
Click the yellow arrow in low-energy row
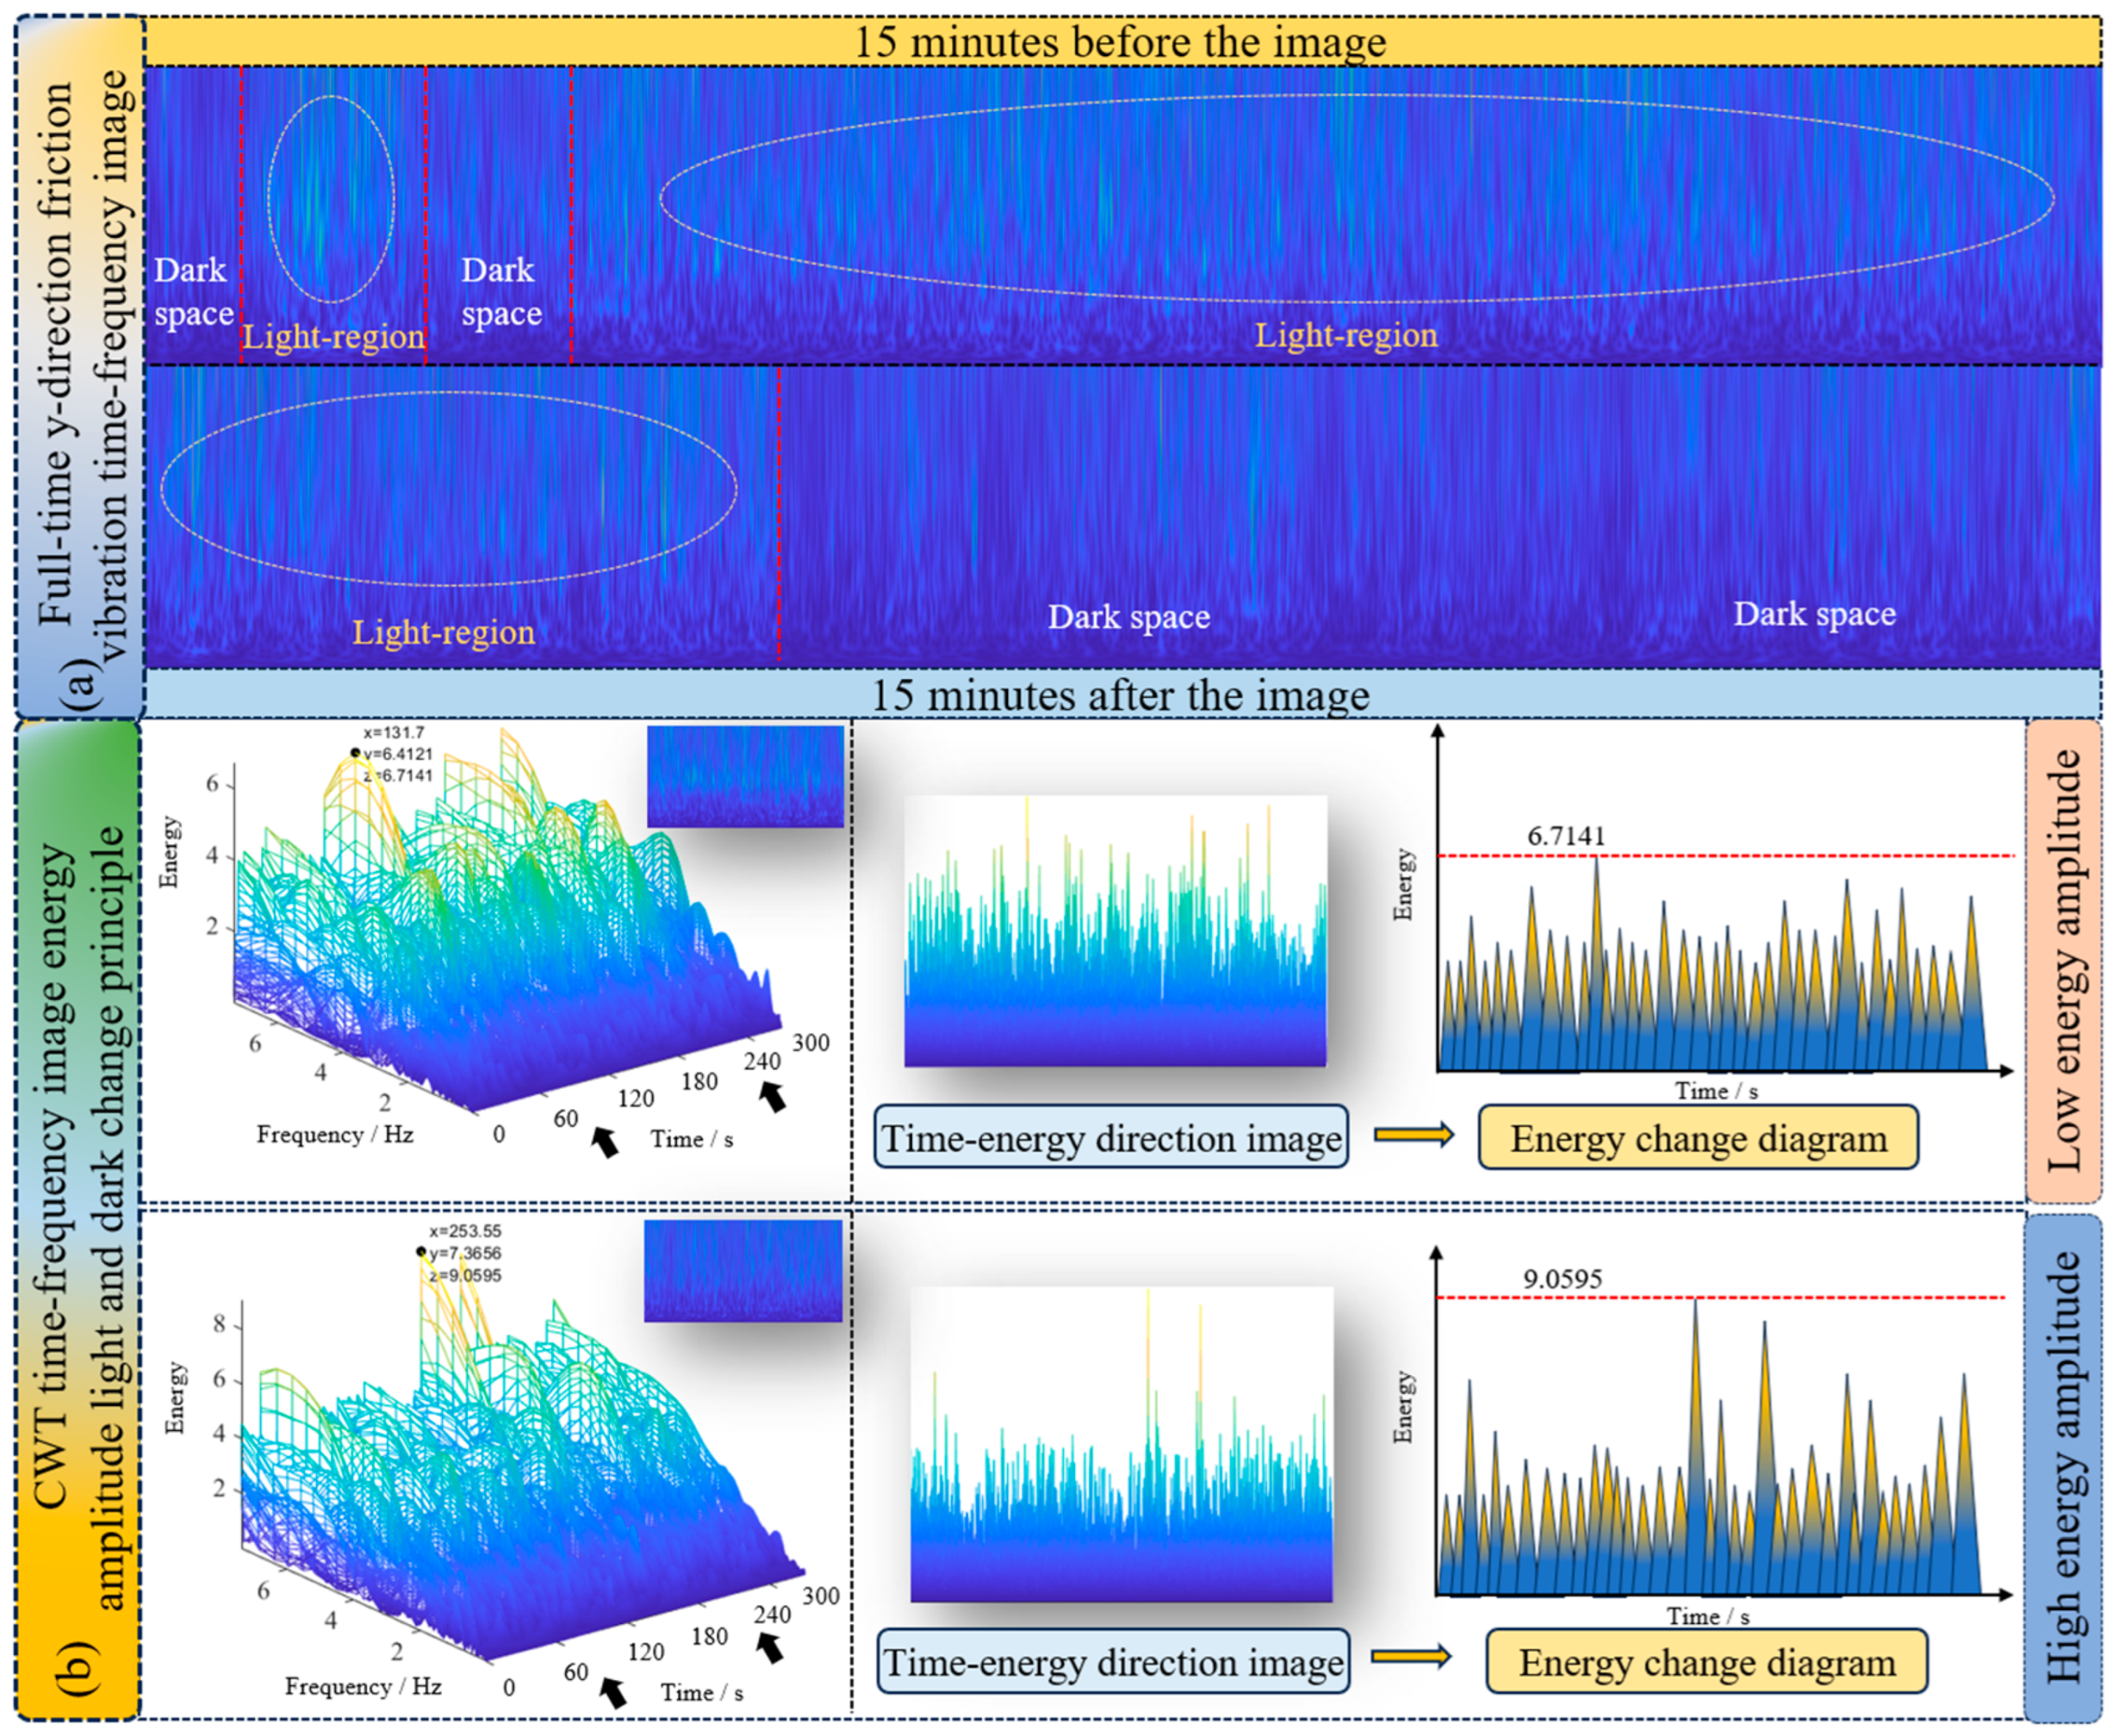click(x=1413, y=1134)
